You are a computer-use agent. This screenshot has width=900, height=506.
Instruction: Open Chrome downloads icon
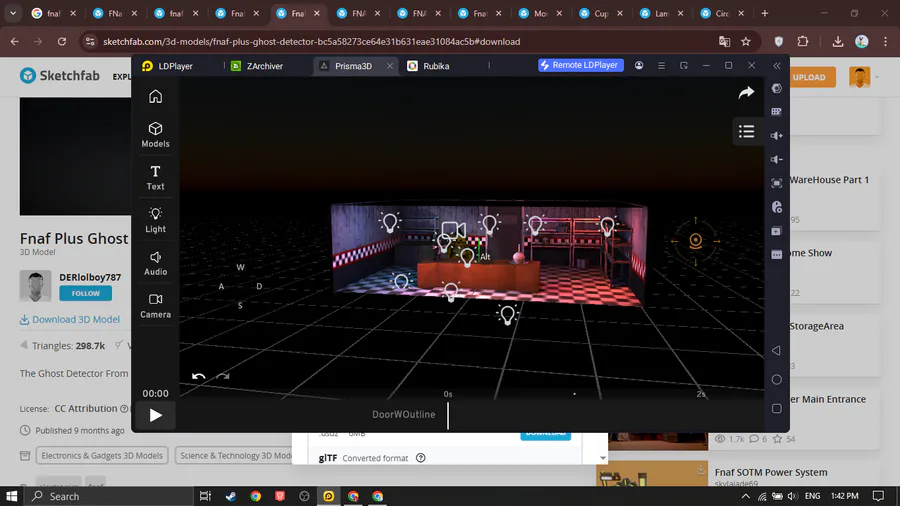point(837,41)
